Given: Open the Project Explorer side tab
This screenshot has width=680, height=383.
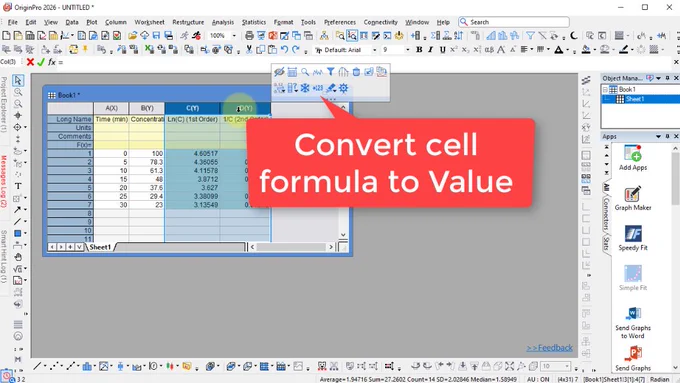Looking at the screenshot, I should (x=4, y=105).
